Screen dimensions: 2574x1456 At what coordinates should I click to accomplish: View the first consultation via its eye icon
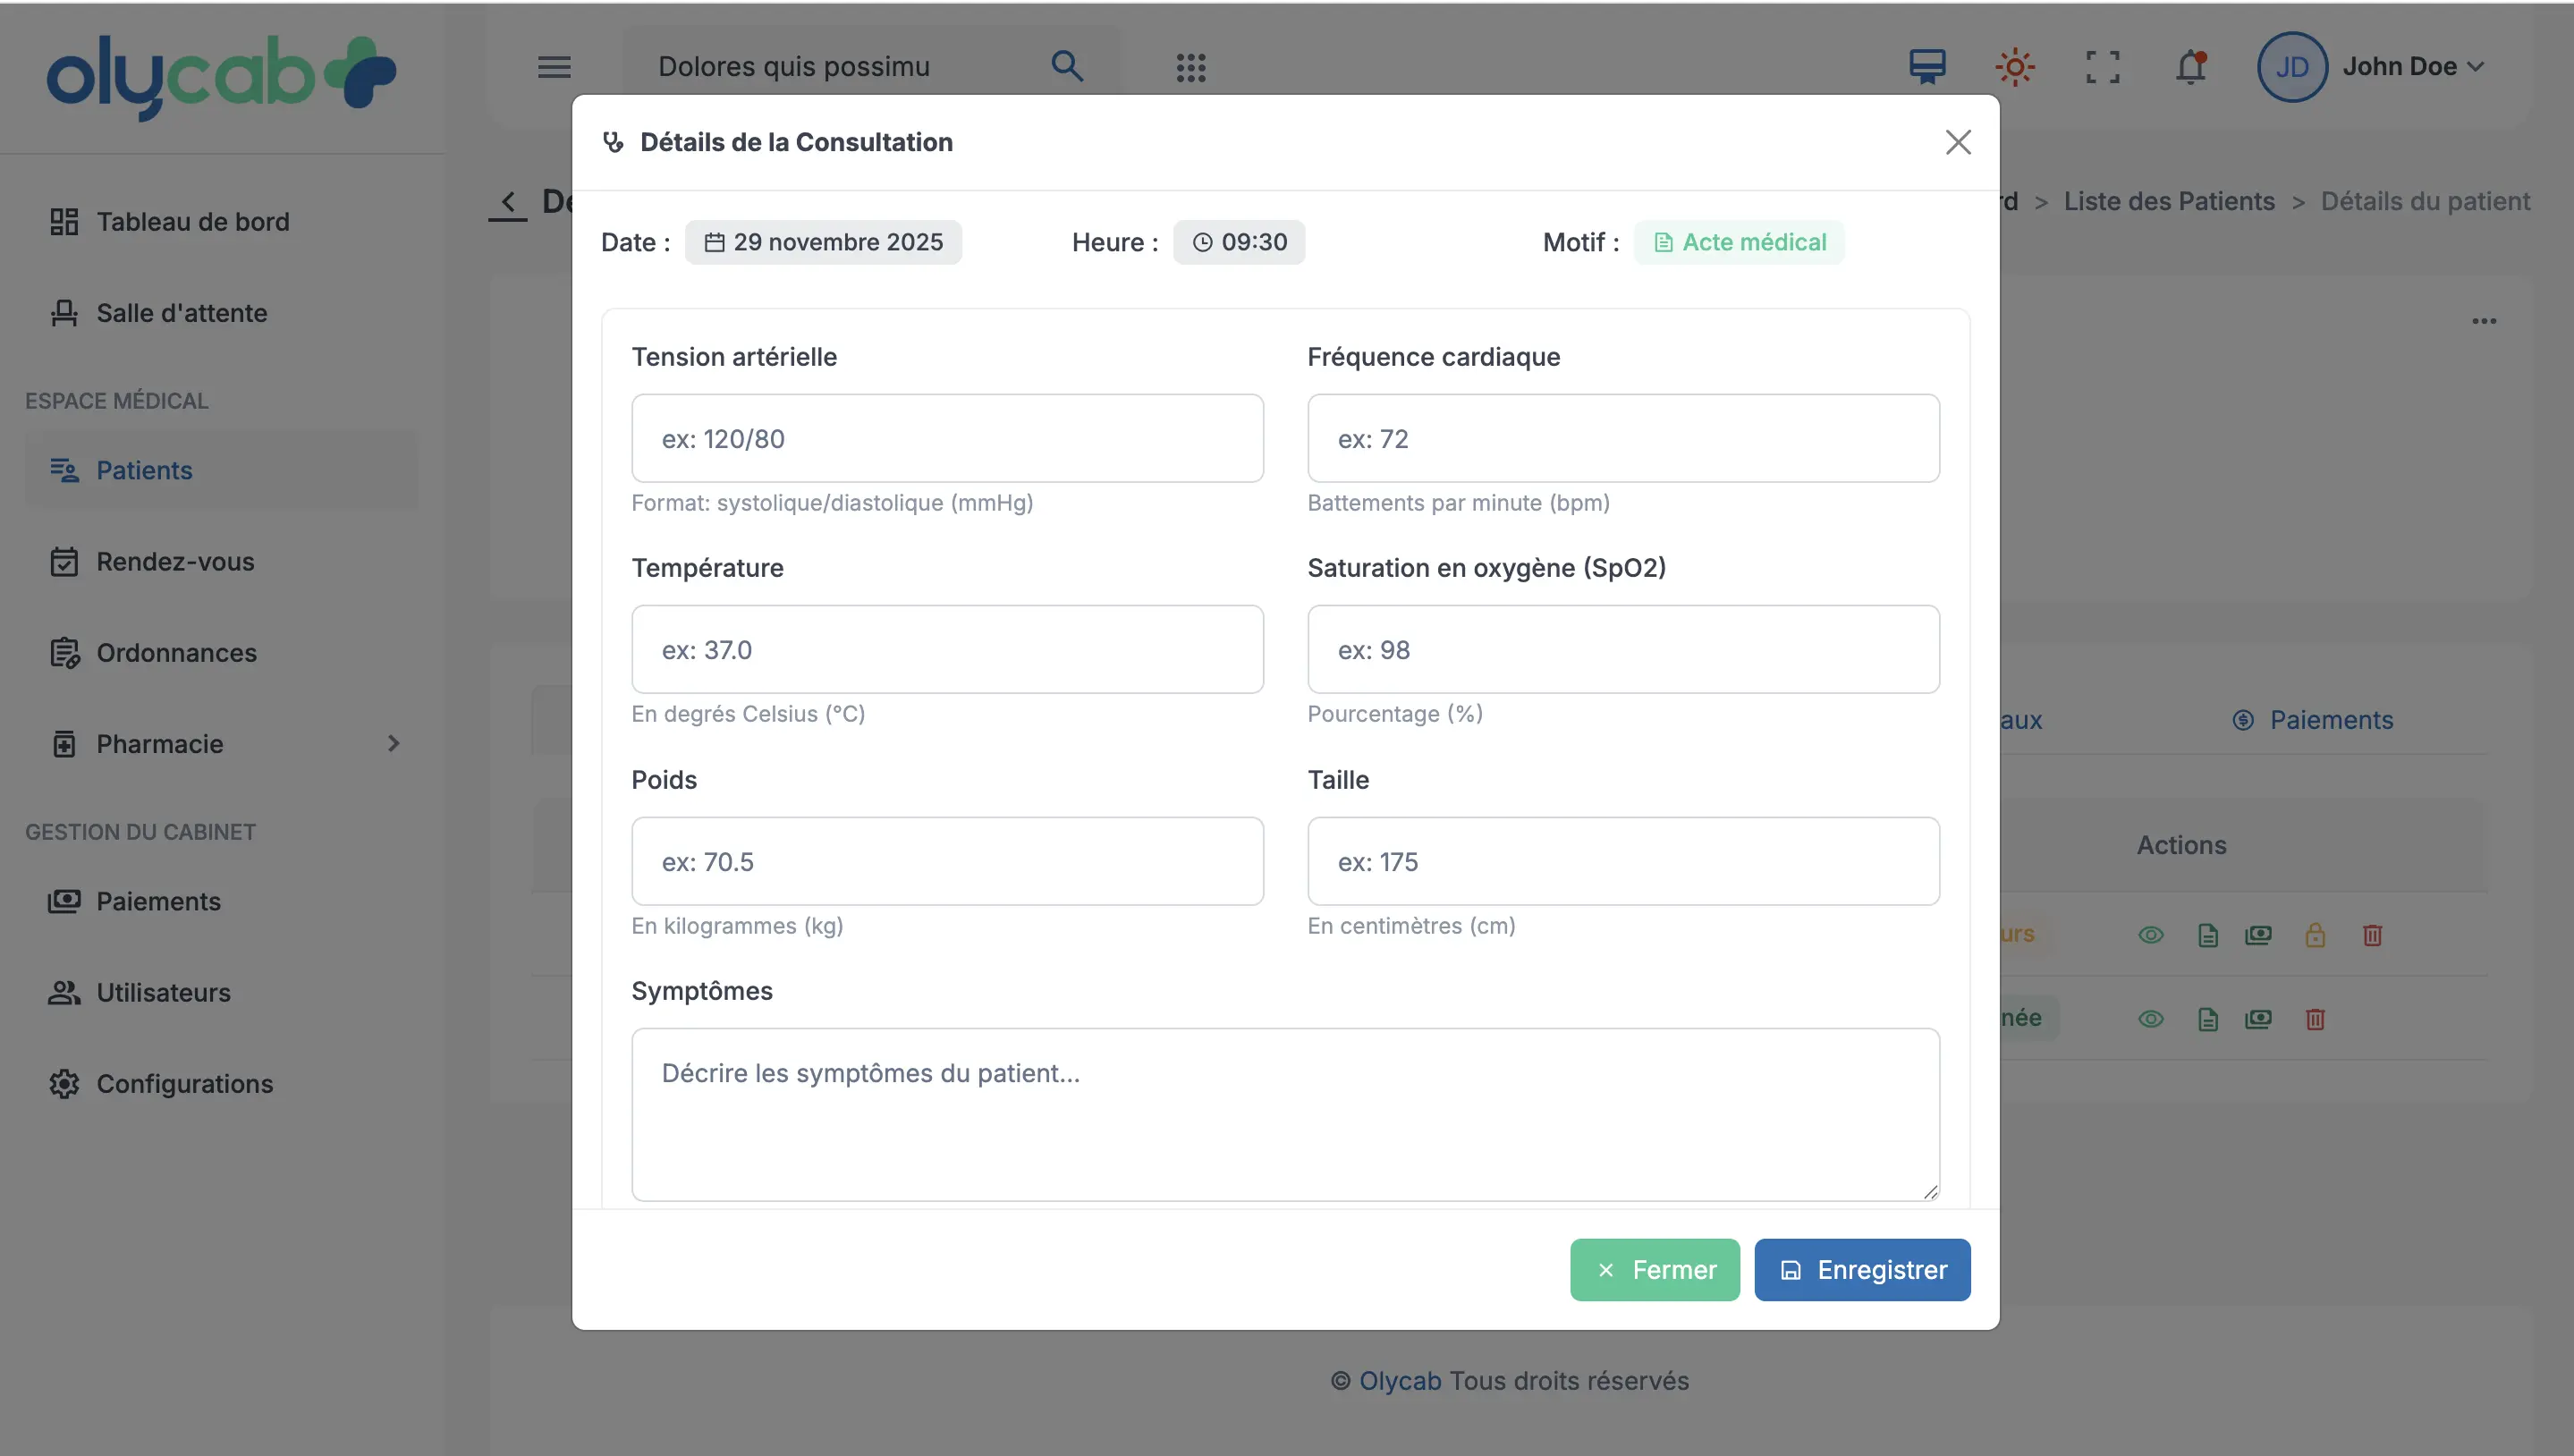coord(2150,935)
